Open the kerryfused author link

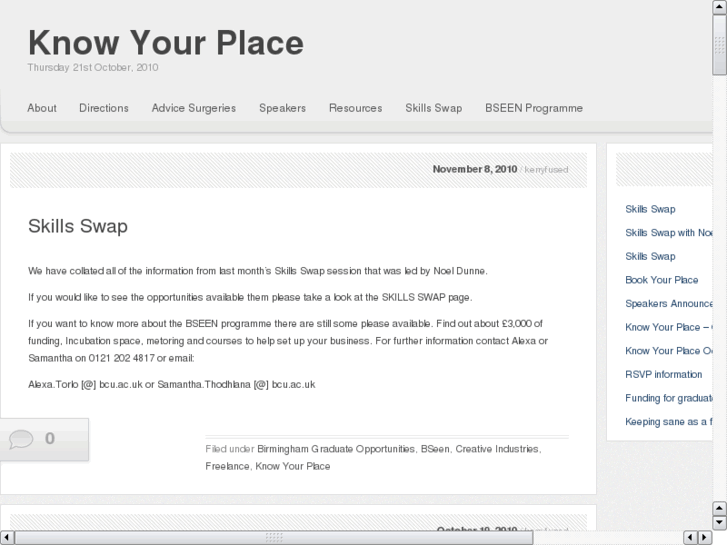546,170
